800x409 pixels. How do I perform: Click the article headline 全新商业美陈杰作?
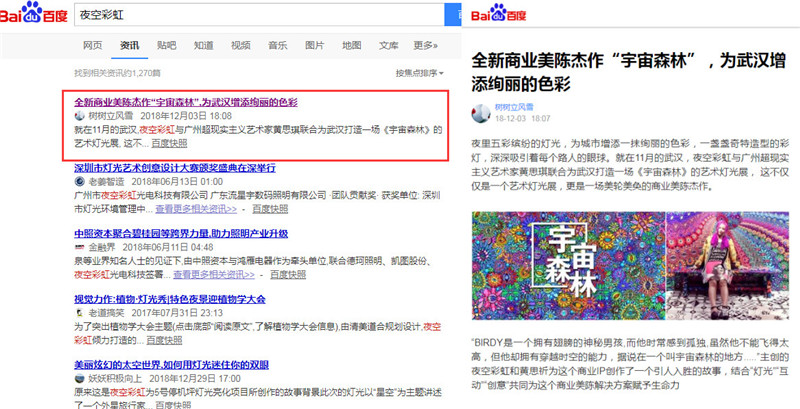point(629,72)
